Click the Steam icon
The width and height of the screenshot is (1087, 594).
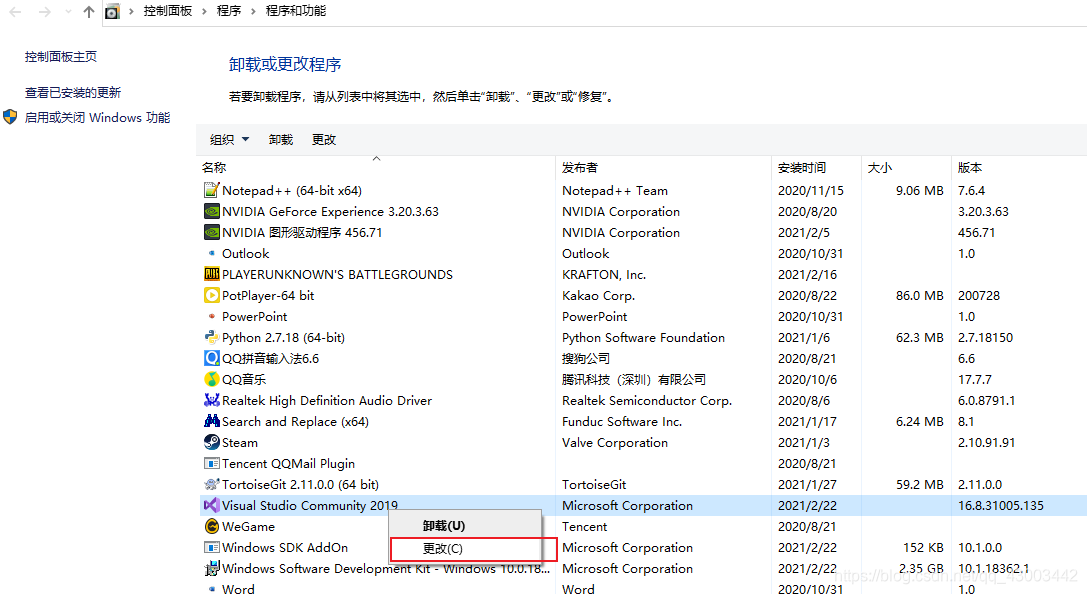pos(211,442)
